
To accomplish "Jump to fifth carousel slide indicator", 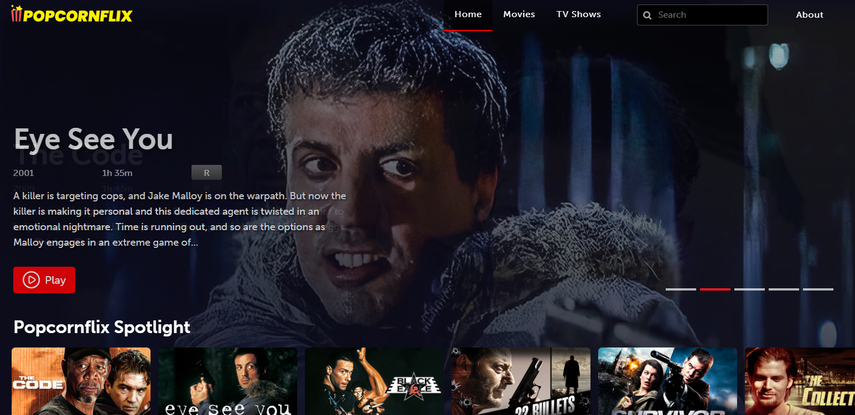I will (x=818, y=289).
